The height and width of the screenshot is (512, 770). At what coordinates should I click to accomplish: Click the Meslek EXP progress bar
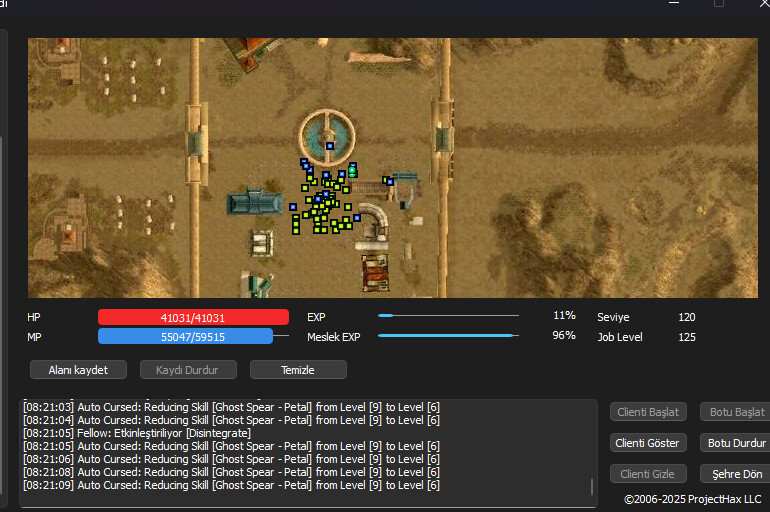(448, 336)
